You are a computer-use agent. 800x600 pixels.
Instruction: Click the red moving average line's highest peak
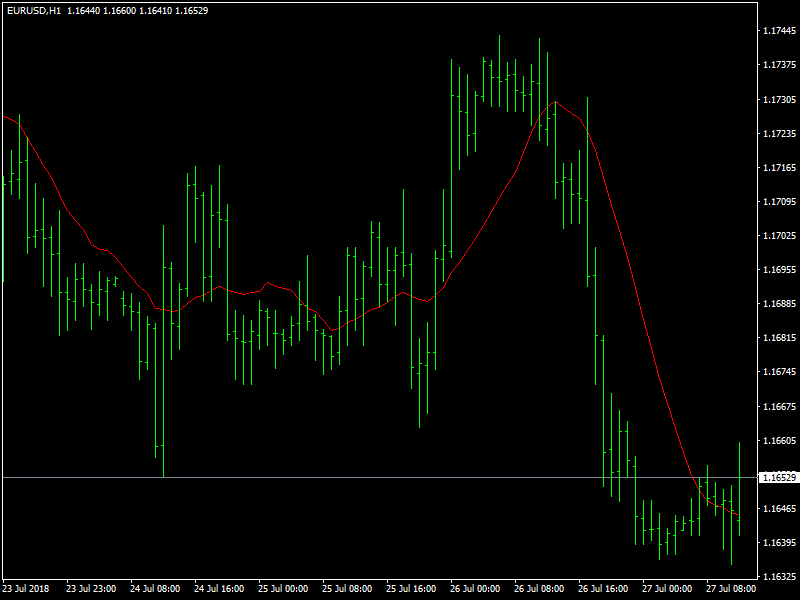click(x=555, y=102)
